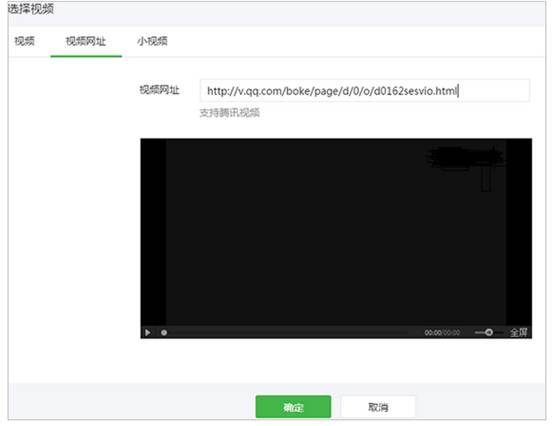
Task: Click the d0162sesvio.html part of the URL
Action: click(x=415, y=91)
